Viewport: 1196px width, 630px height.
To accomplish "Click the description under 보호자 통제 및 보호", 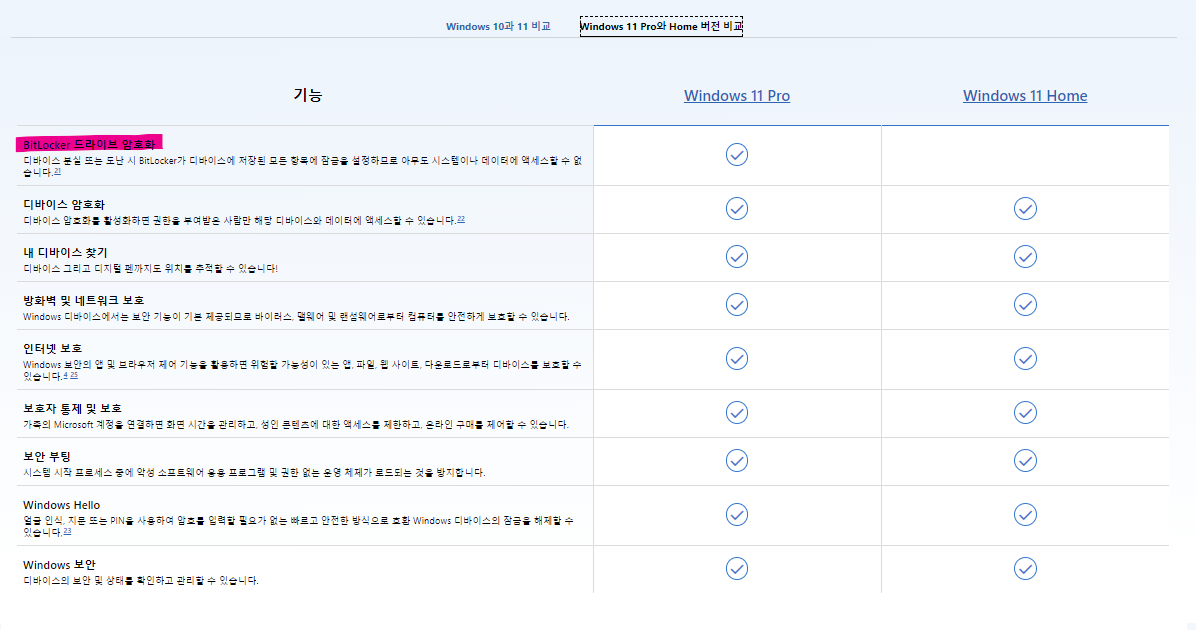I will (296, 425).
